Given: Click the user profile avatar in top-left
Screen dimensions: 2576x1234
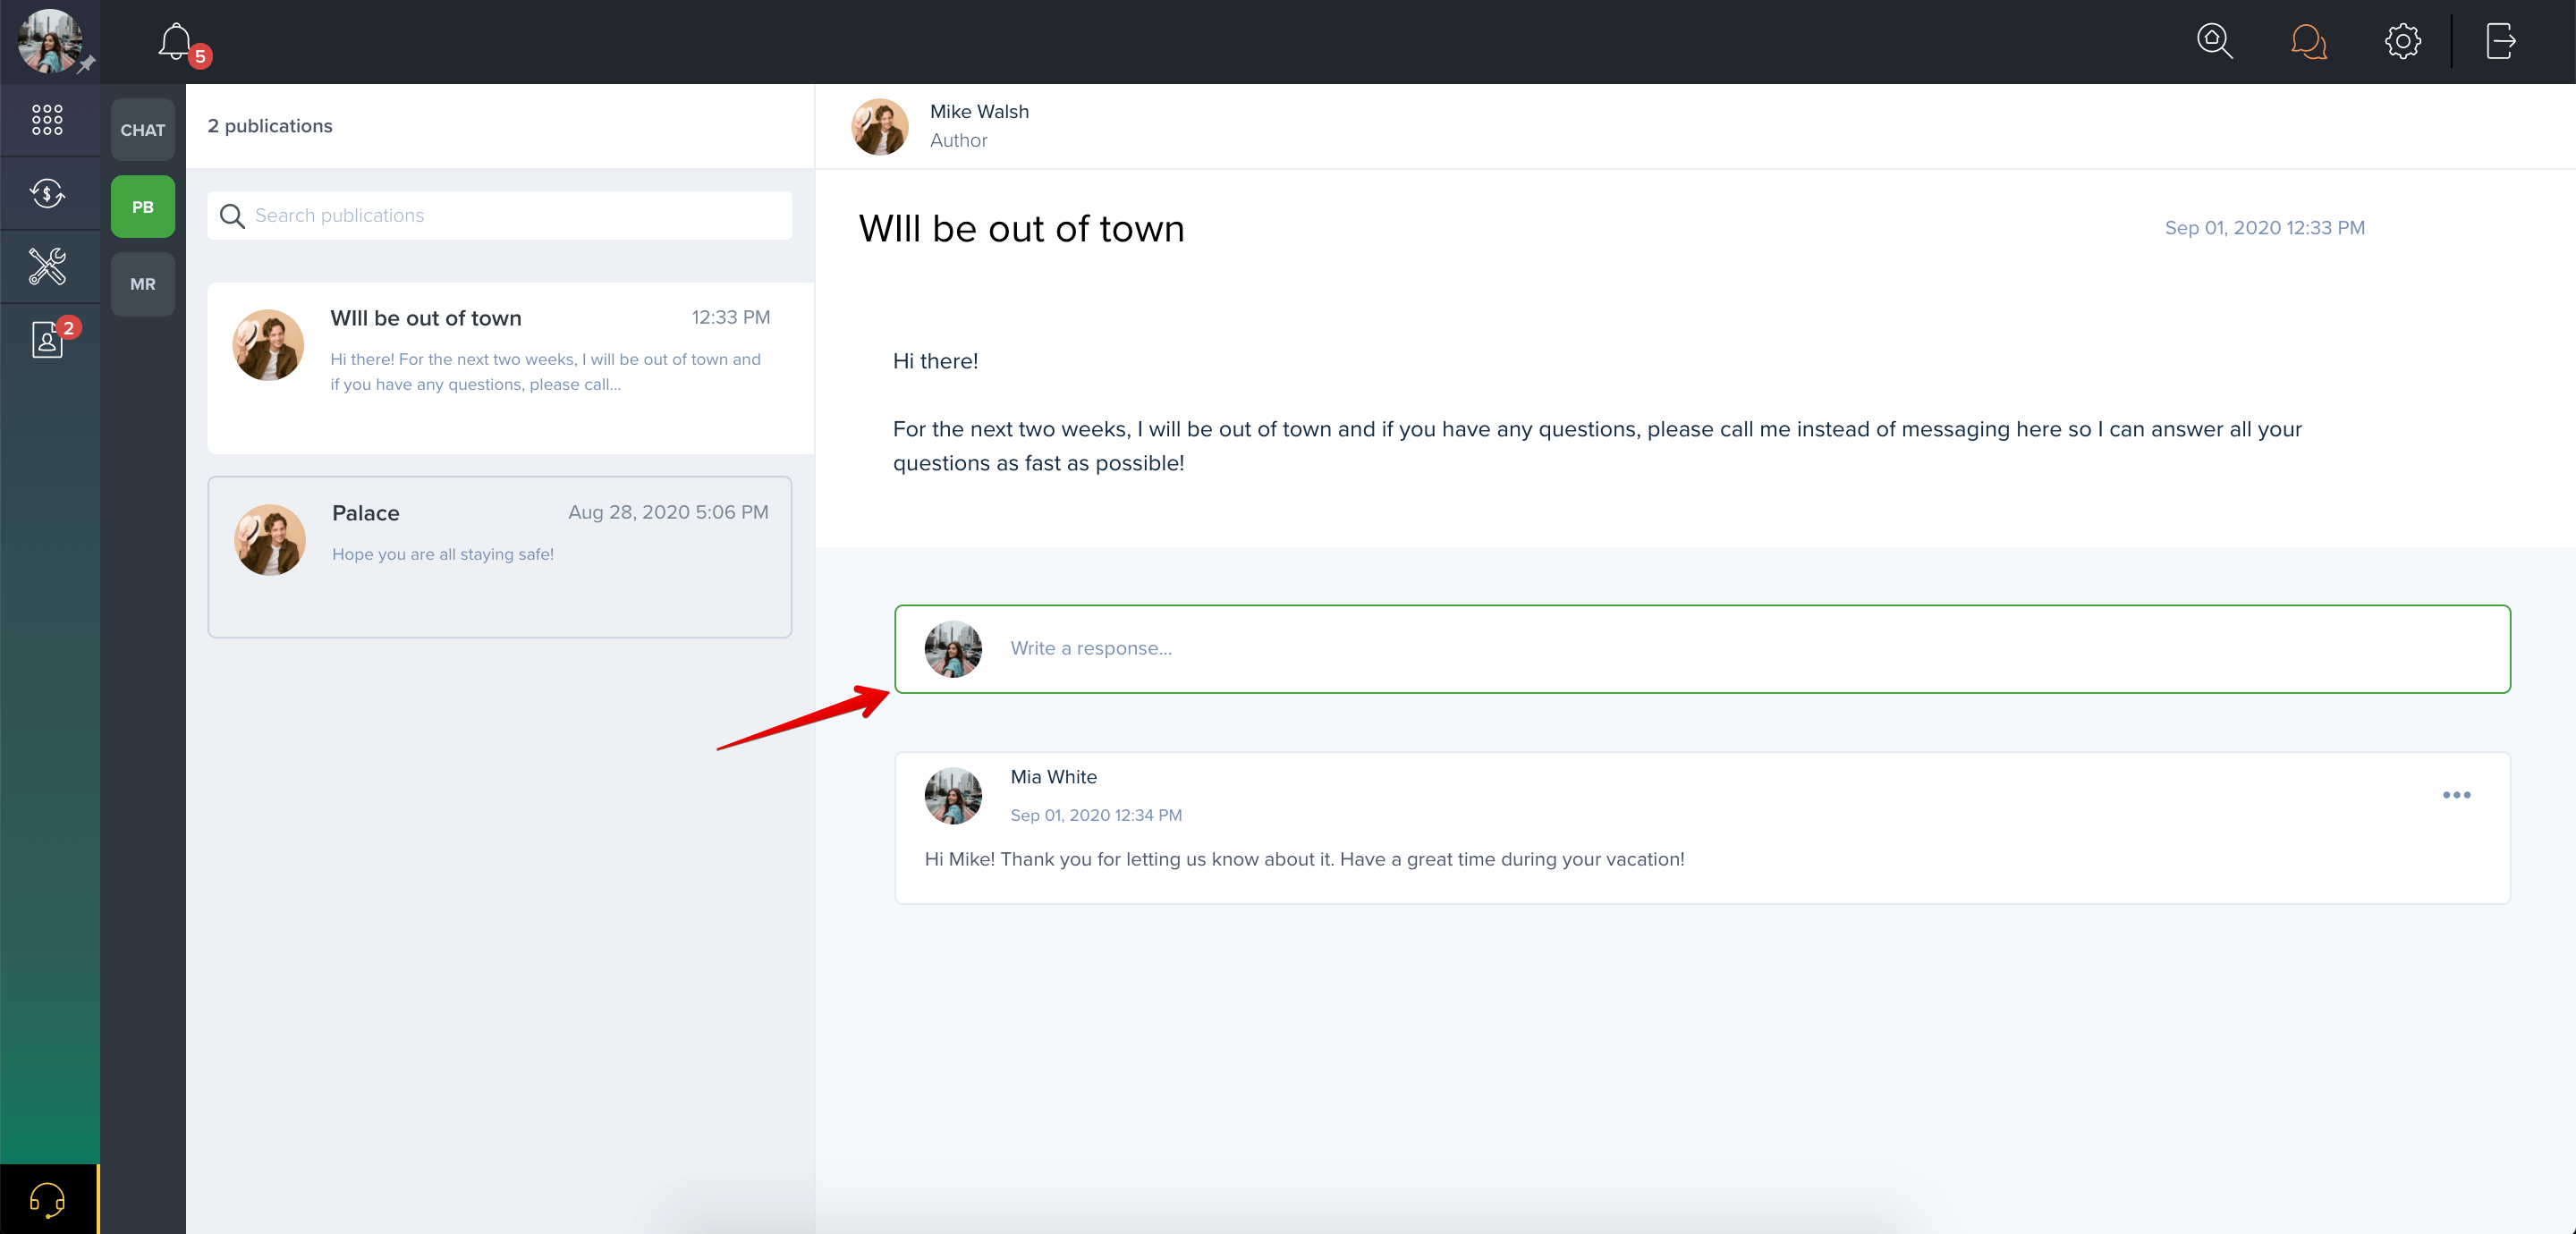Looking at the screenshot, I should click(49, 41).
